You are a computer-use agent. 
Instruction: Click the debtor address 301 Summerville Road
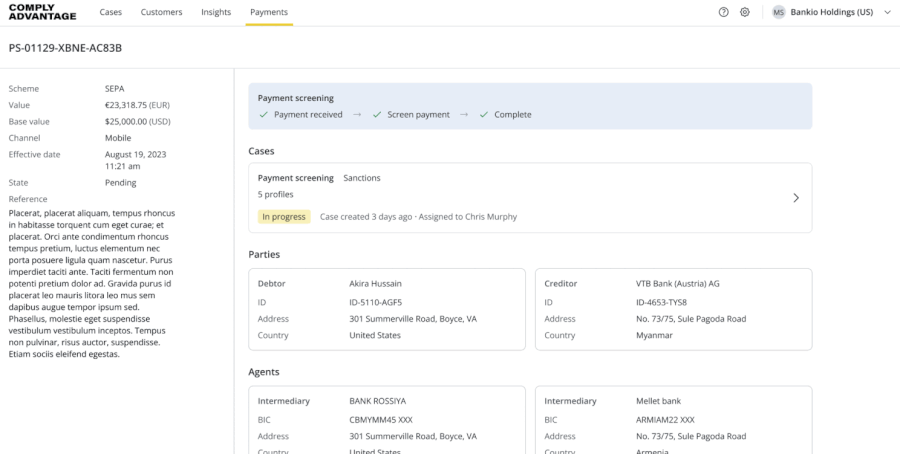tap(413, 319)
